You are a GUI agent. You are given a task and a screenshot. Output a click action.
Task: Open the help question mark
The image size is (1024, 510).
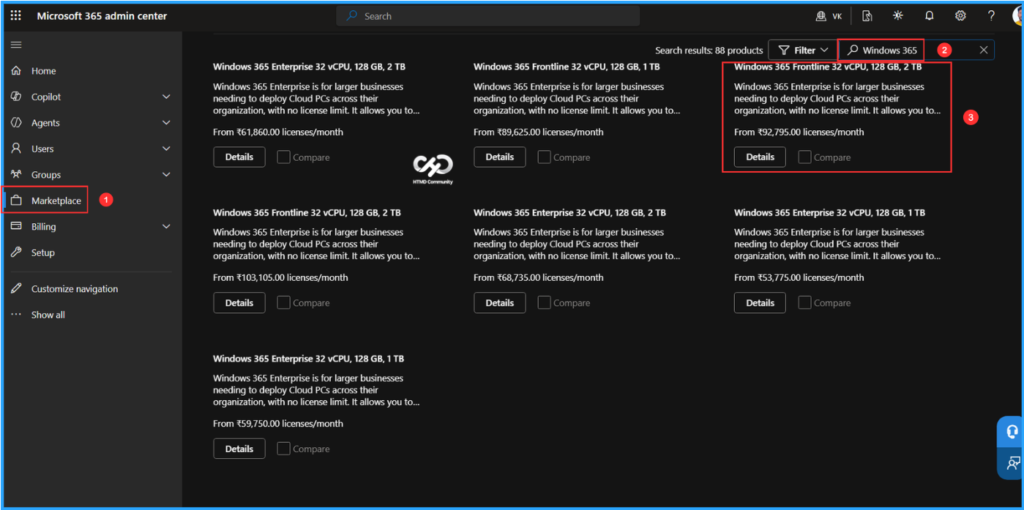point(991,16)
